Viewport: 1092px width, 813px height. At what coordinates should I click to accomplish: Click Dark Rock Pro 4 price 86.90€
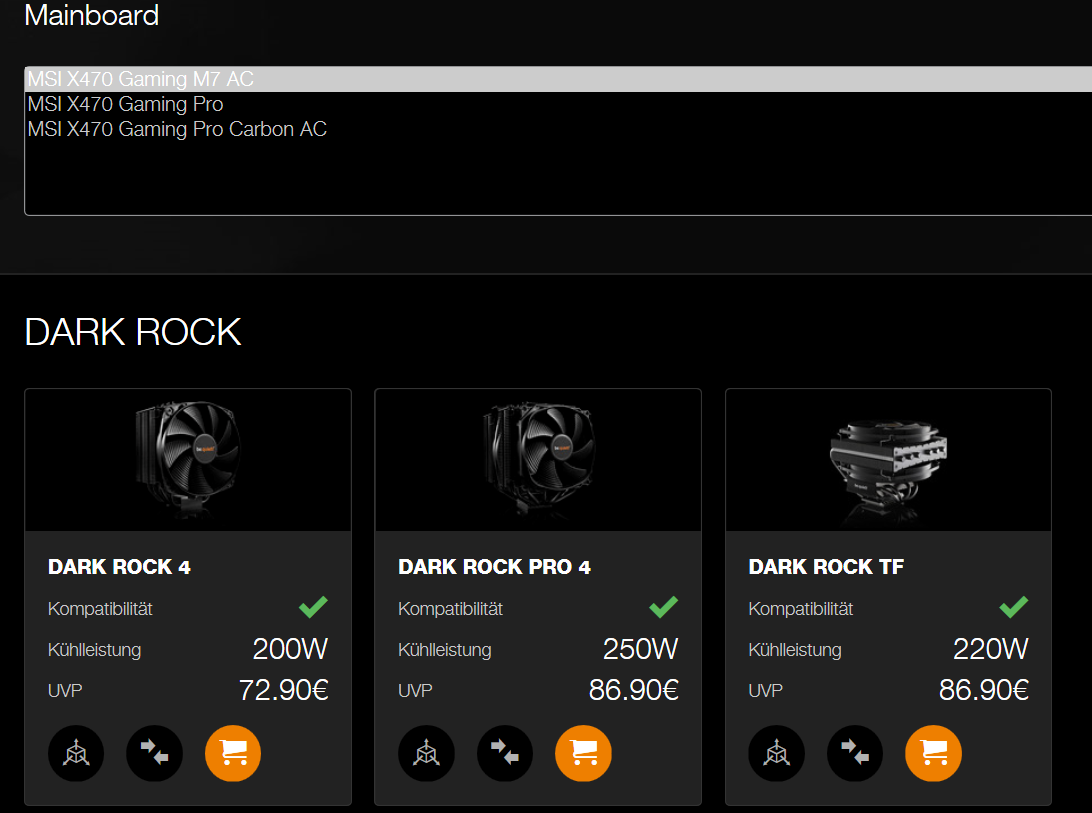tap(634, 690)
